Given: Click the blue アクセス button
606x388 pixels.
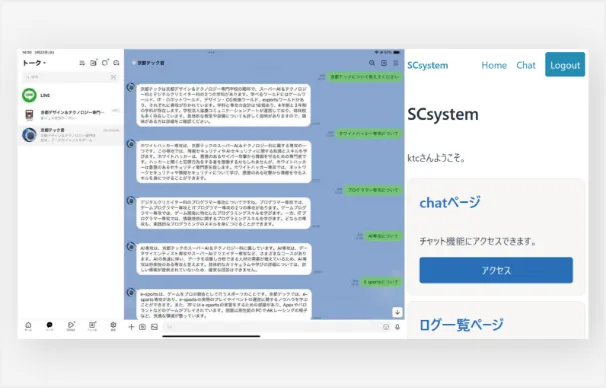Looking at the screenshot, I should (x=496, y=270).
